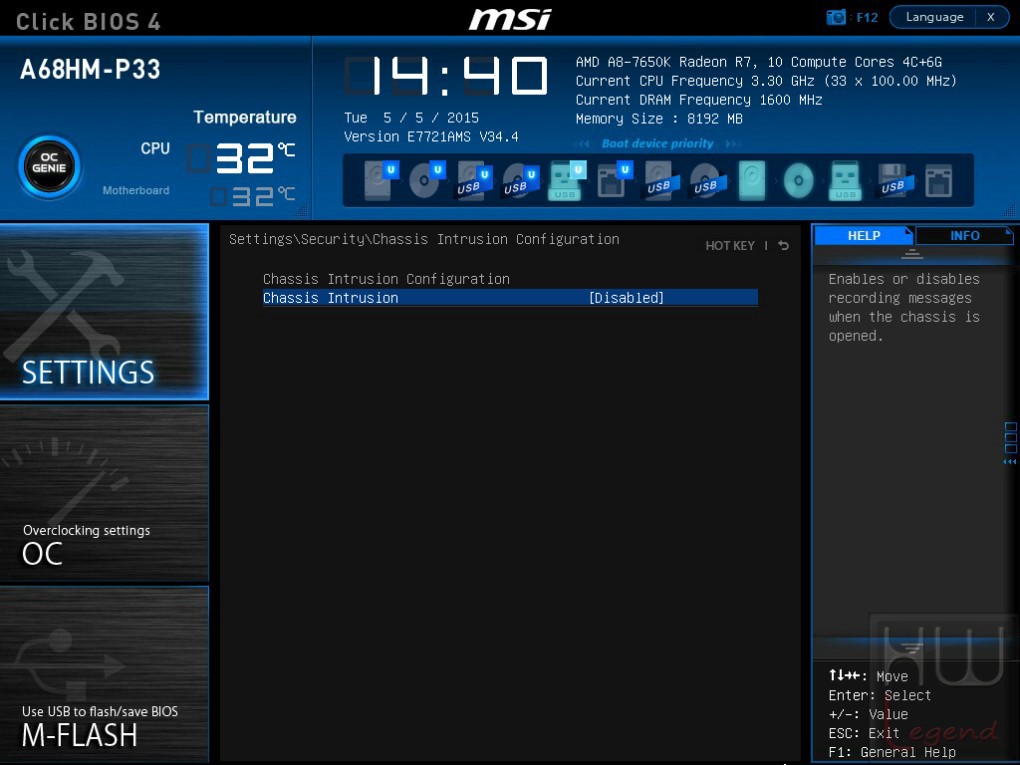This screenshot has width=1020, height=765.
Task: Click the lit legacy CD/DVD boot icon
Action: pyautogui.click(x=798, y=180)
